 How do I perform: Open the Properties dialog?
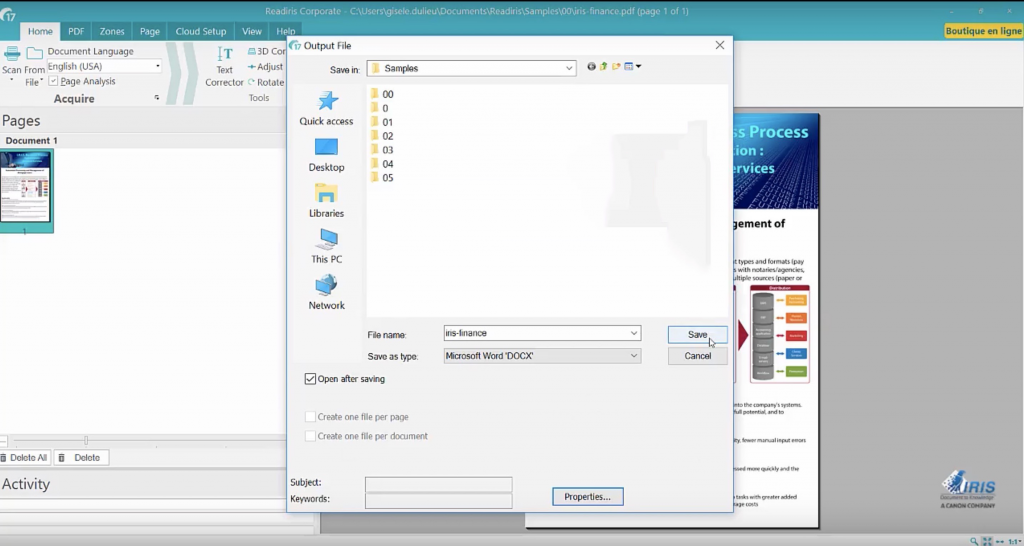(588, 496)
